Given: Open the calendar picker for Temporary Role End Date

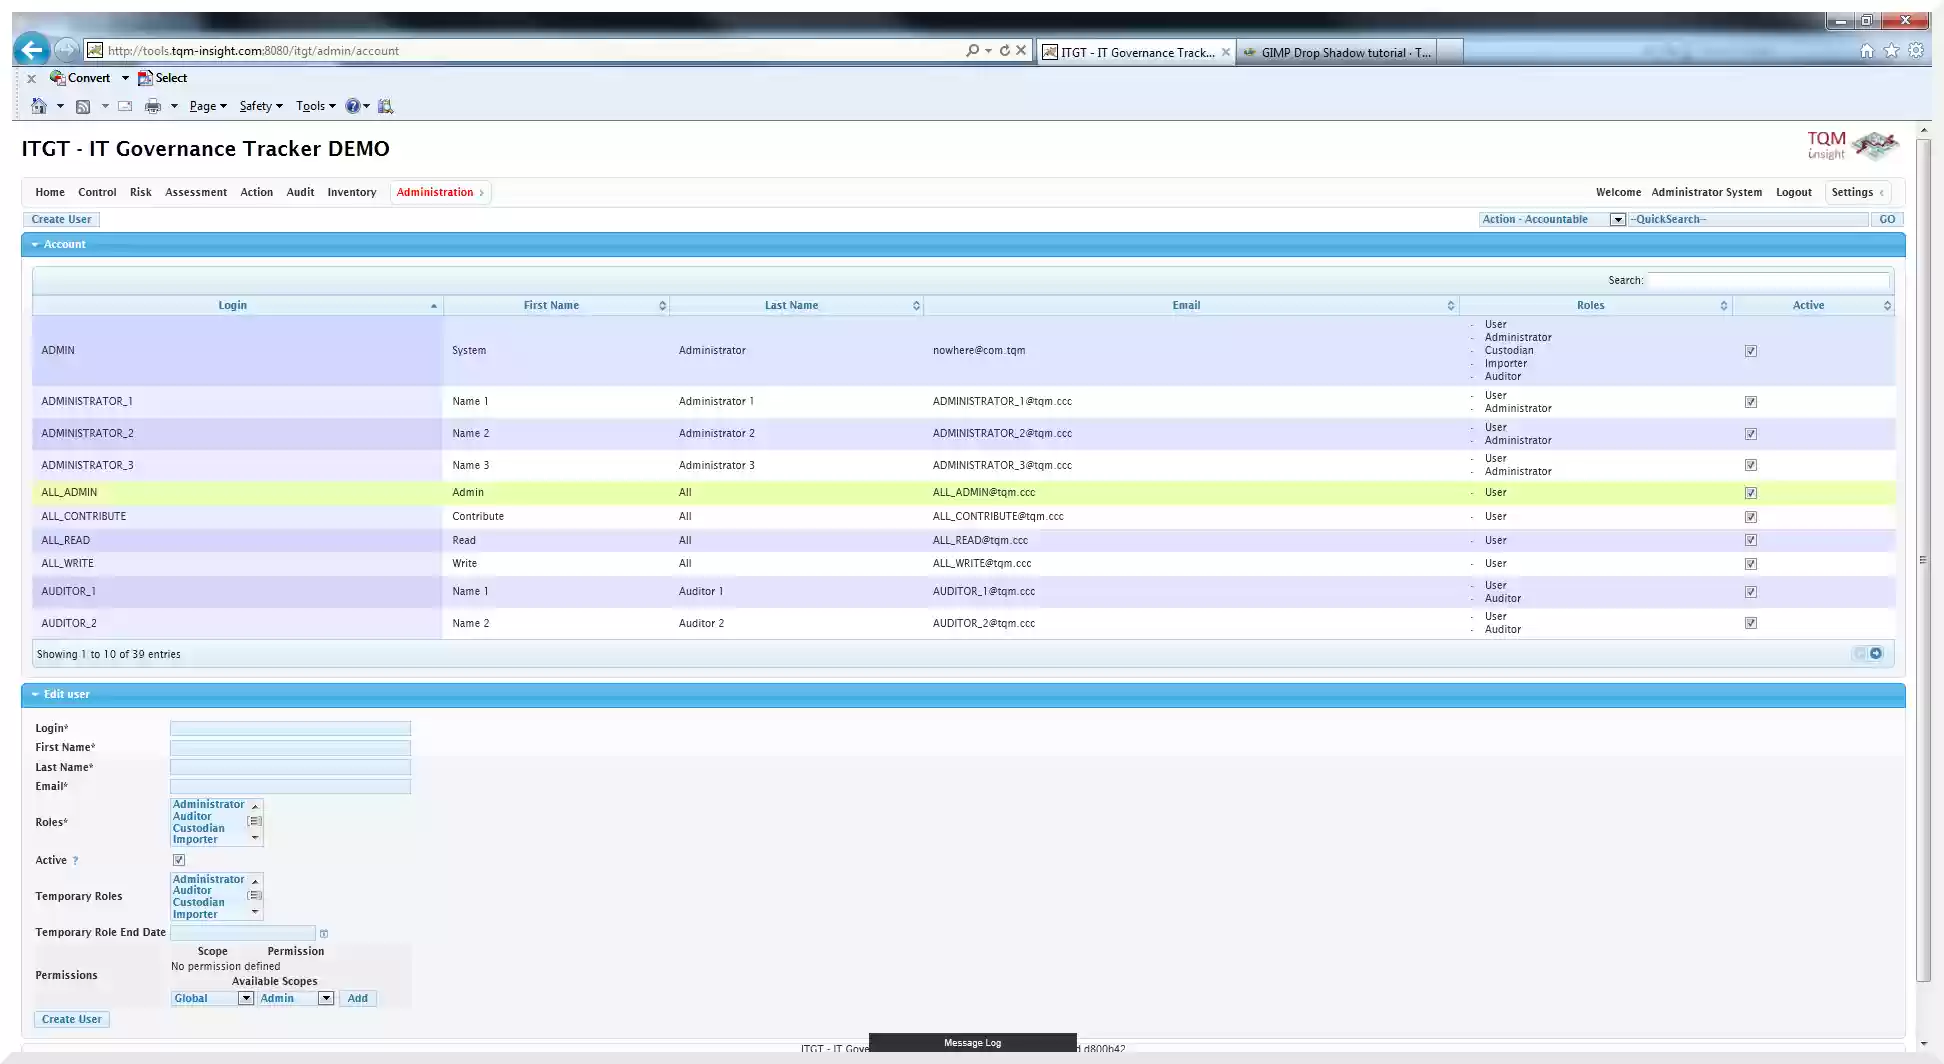Looking at the screenshot, I should 324,933.
